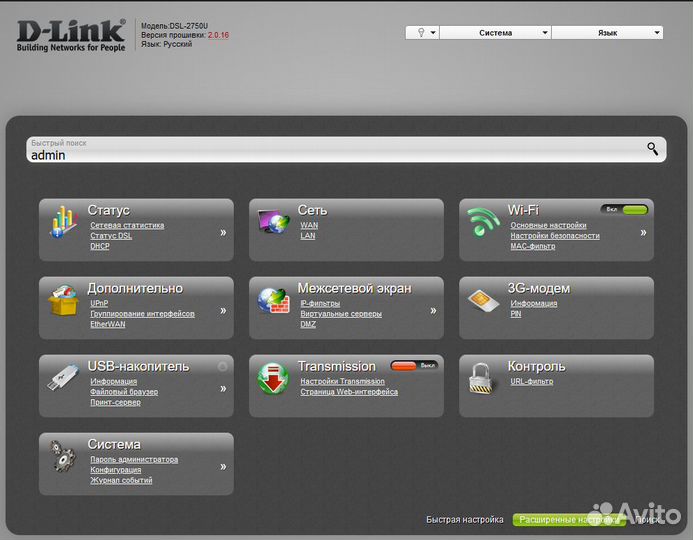Open Настройки Transmission link

click(343, 381)
